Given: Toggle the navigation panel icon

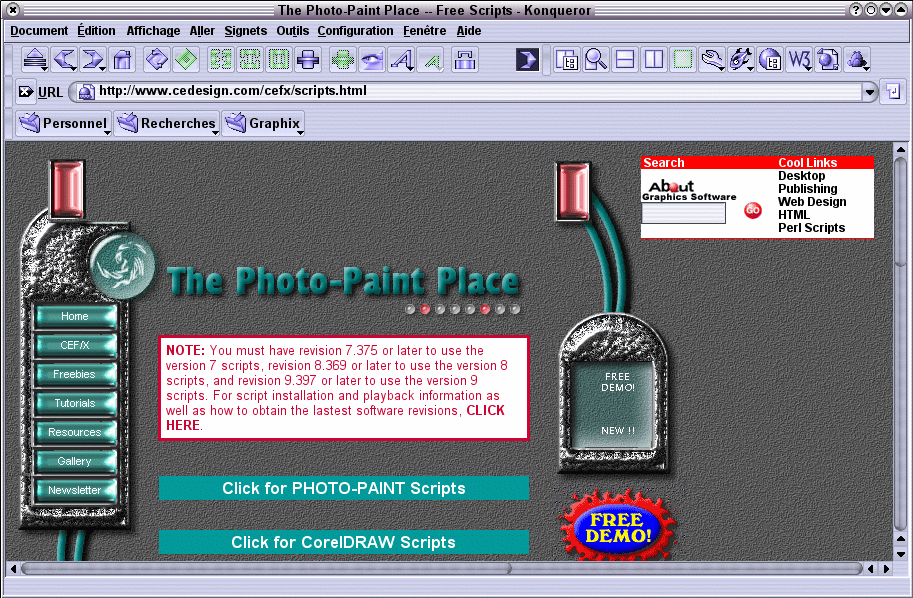Looking at the screenshot, I should (x=567, y=59).
